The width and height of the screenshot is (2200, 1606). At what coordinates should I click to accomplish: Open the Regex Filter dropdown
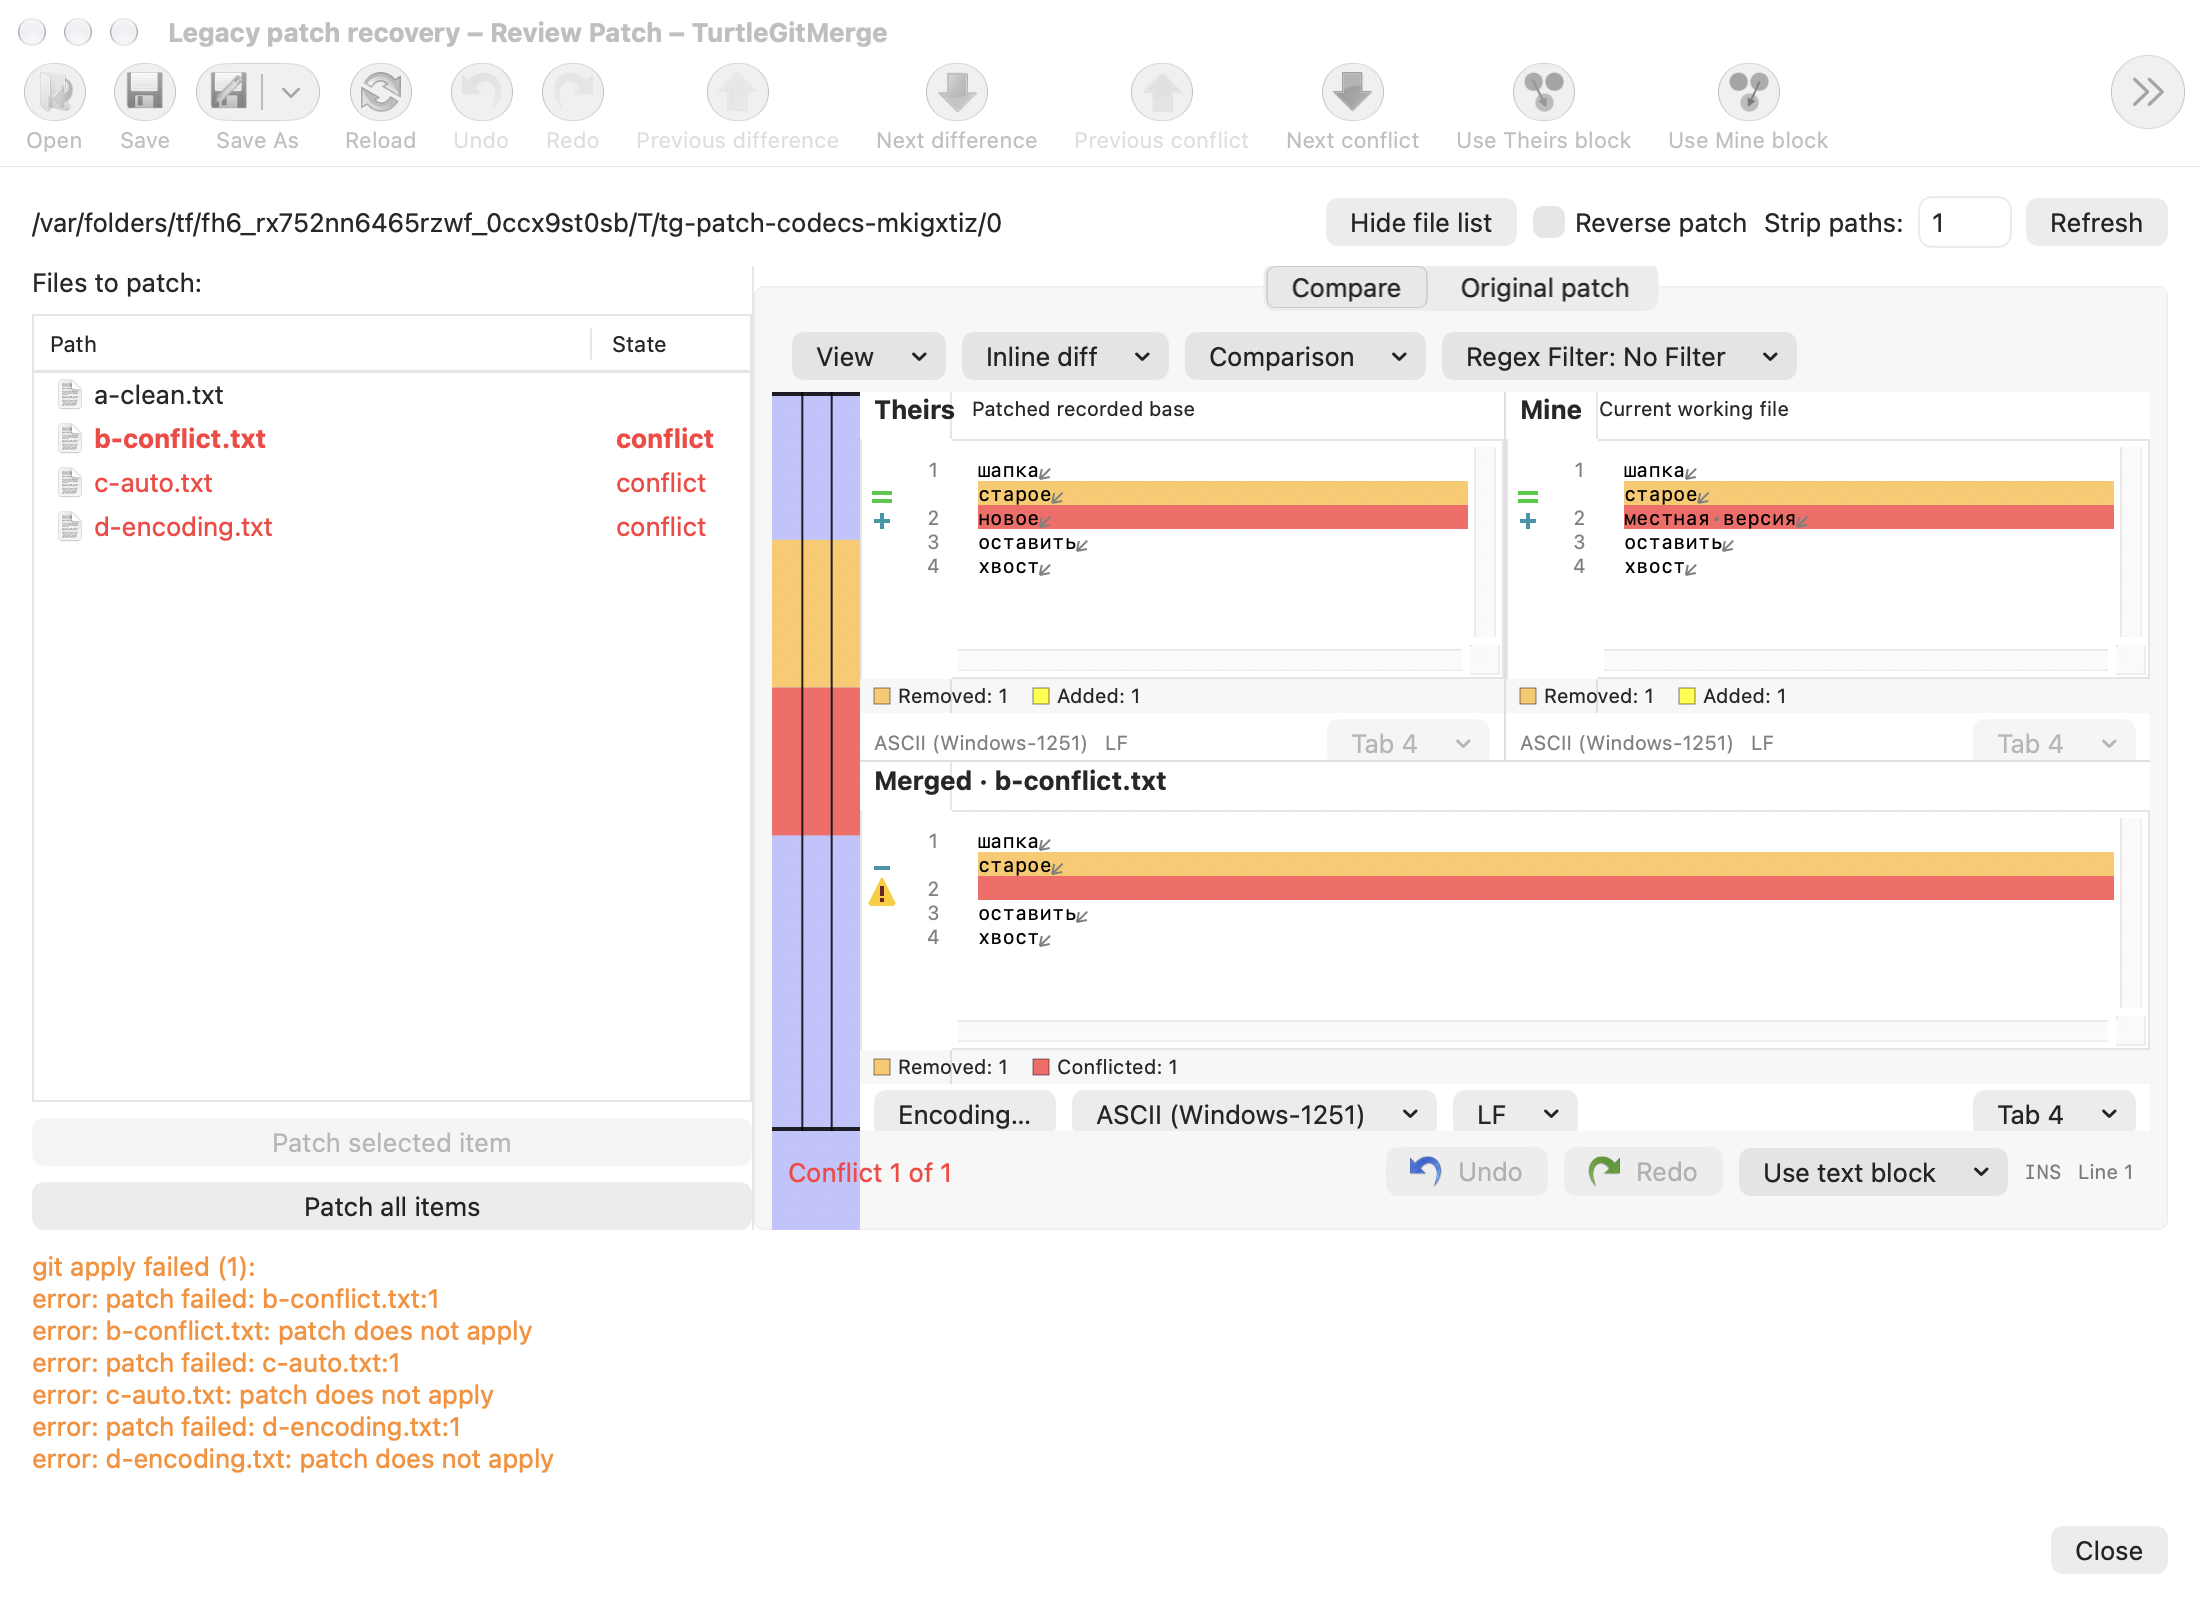1619,357
